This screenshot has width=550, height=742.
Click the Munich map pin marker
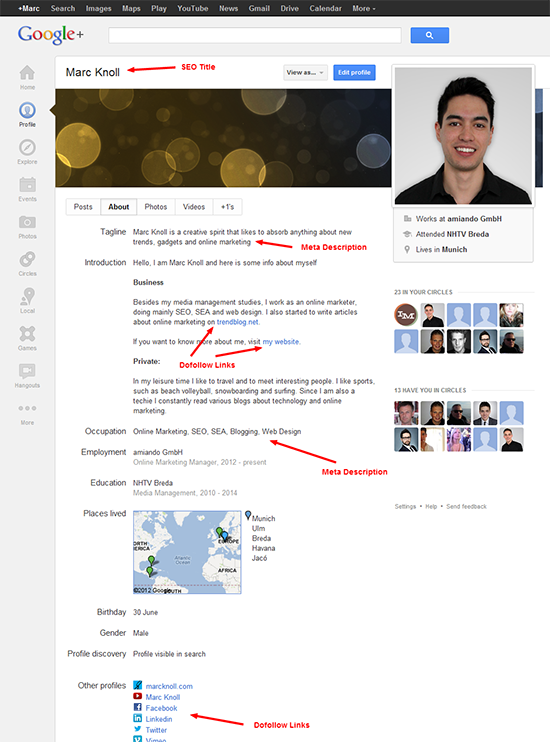coord(248,515)
